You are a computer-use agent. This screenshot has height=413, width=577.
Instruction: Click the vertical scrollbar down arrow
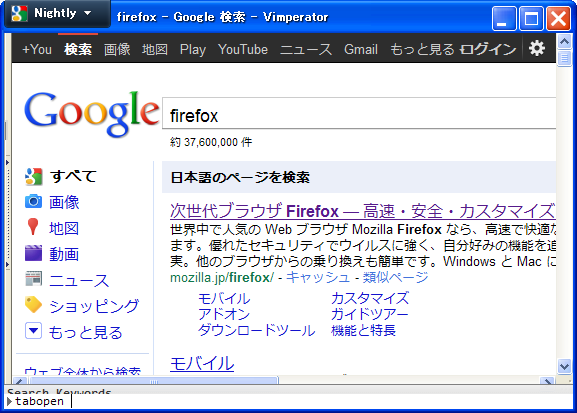pyautogui.click(x=564, y=366)
